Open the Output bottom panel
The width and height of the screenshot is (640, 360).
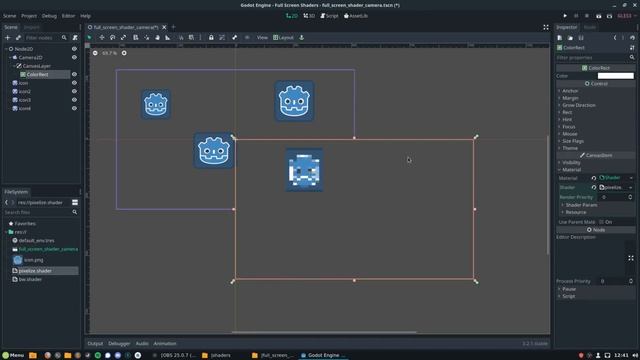(95, 344)
